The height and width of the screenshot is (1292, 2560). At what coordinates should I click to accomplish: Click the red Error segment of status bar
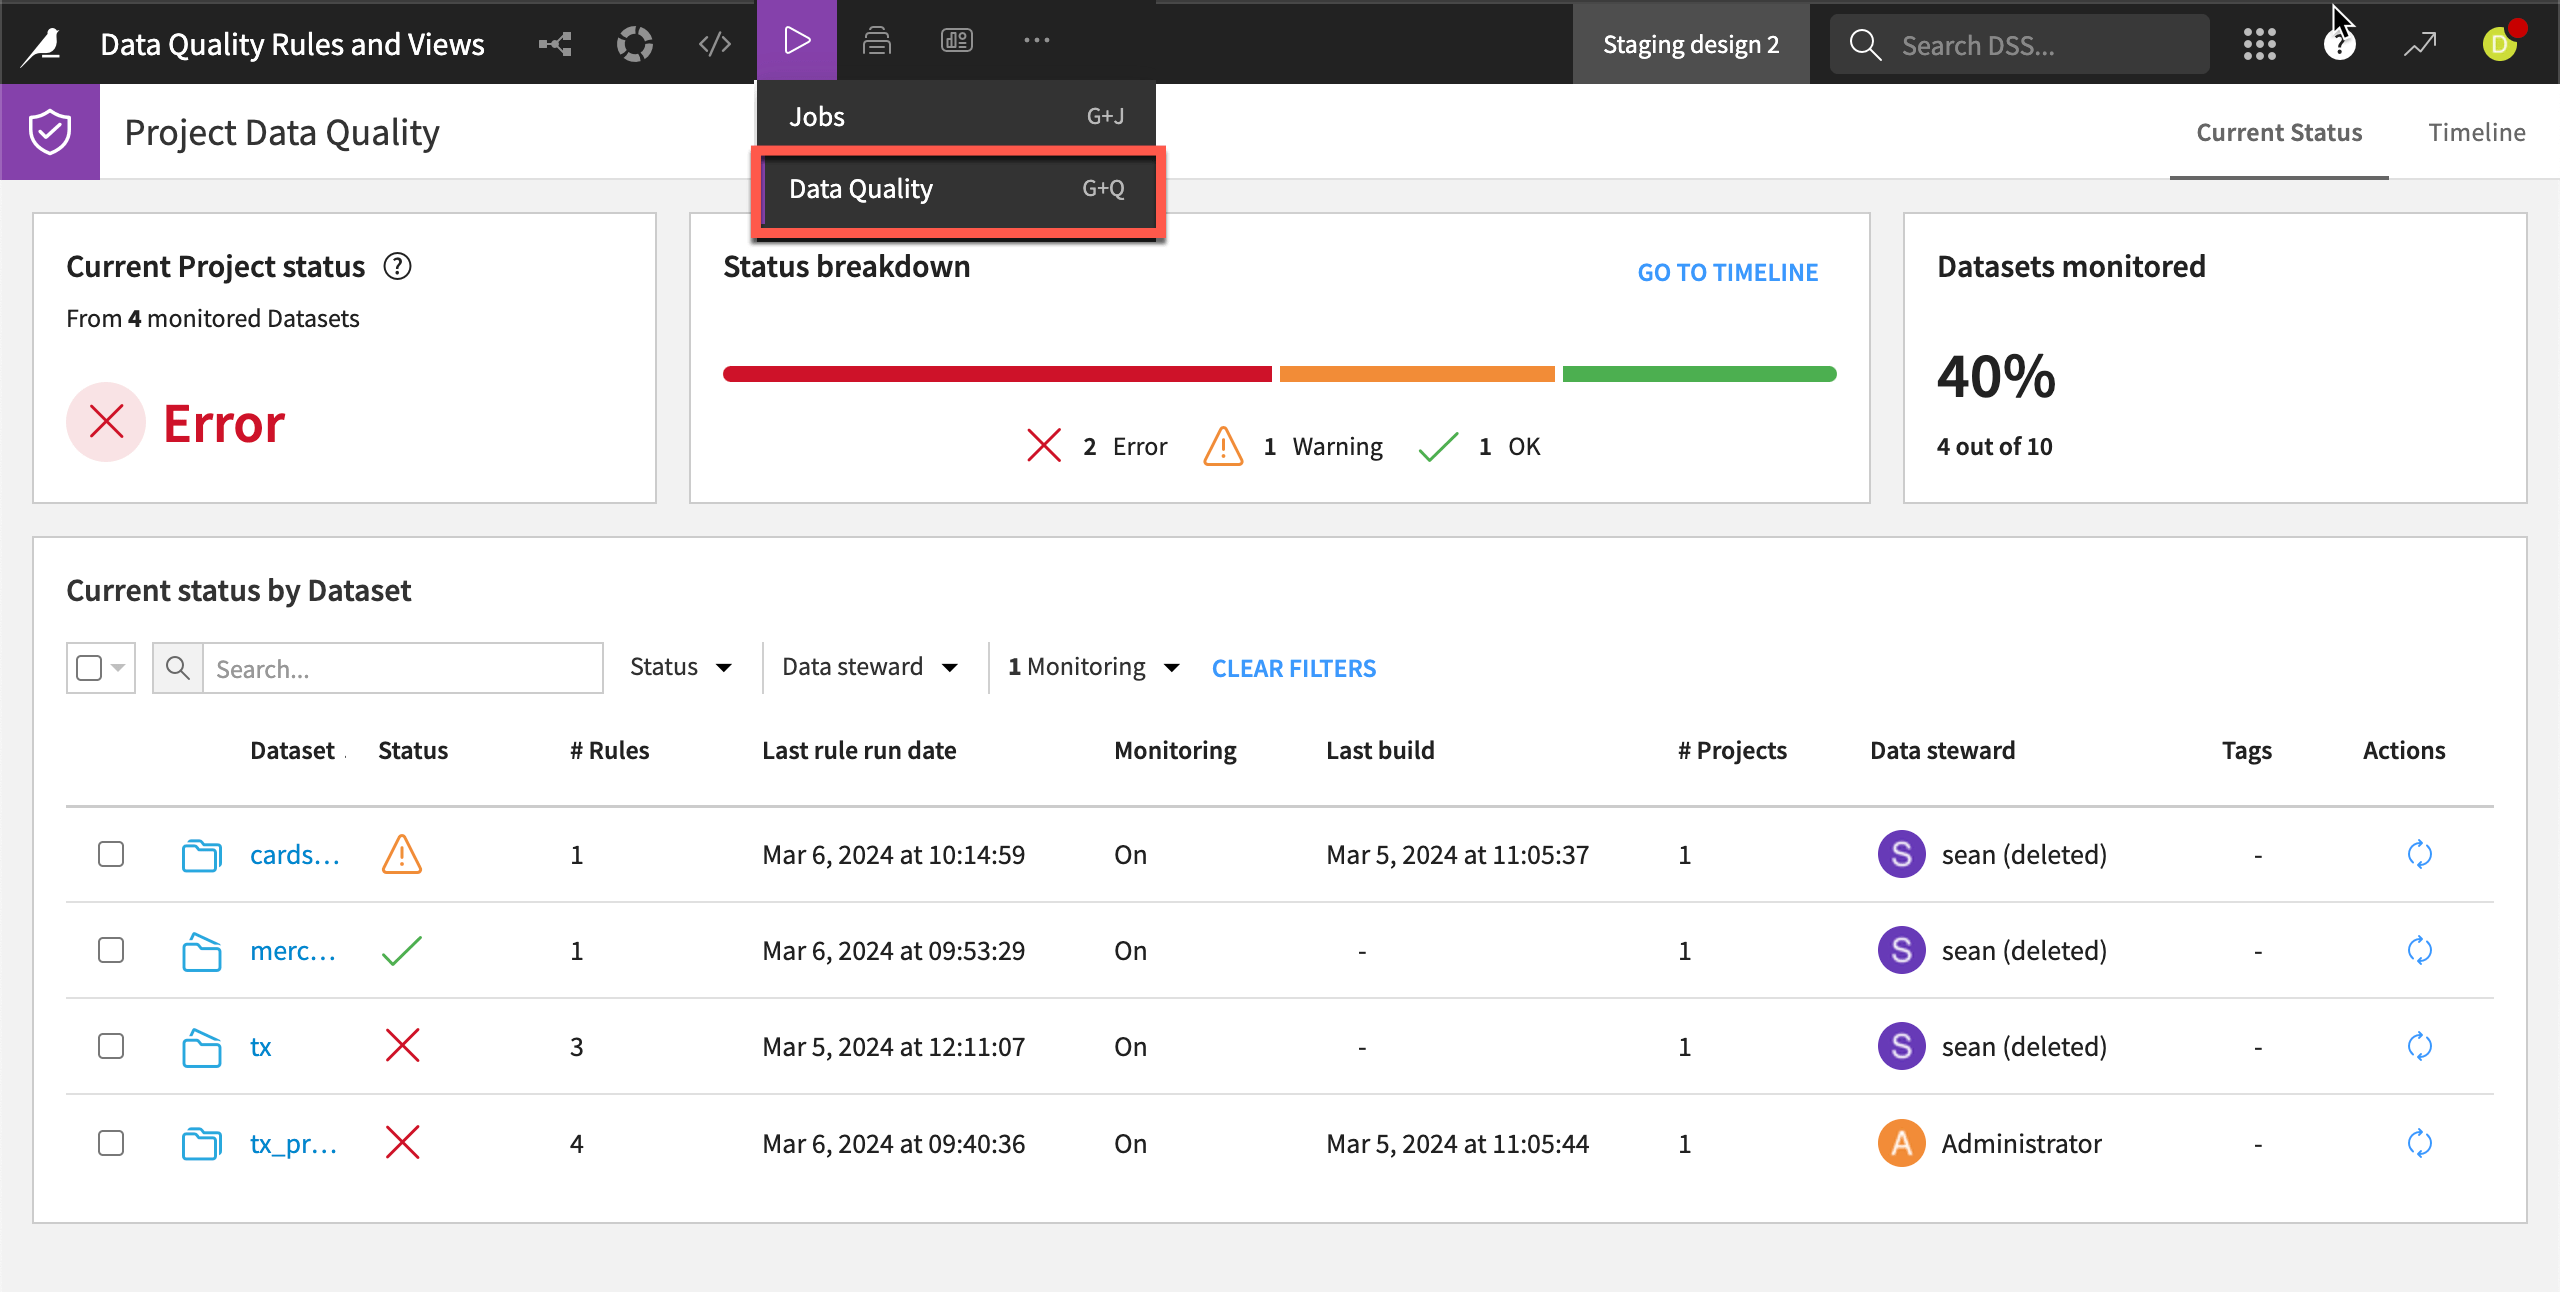tap(996, 374)
